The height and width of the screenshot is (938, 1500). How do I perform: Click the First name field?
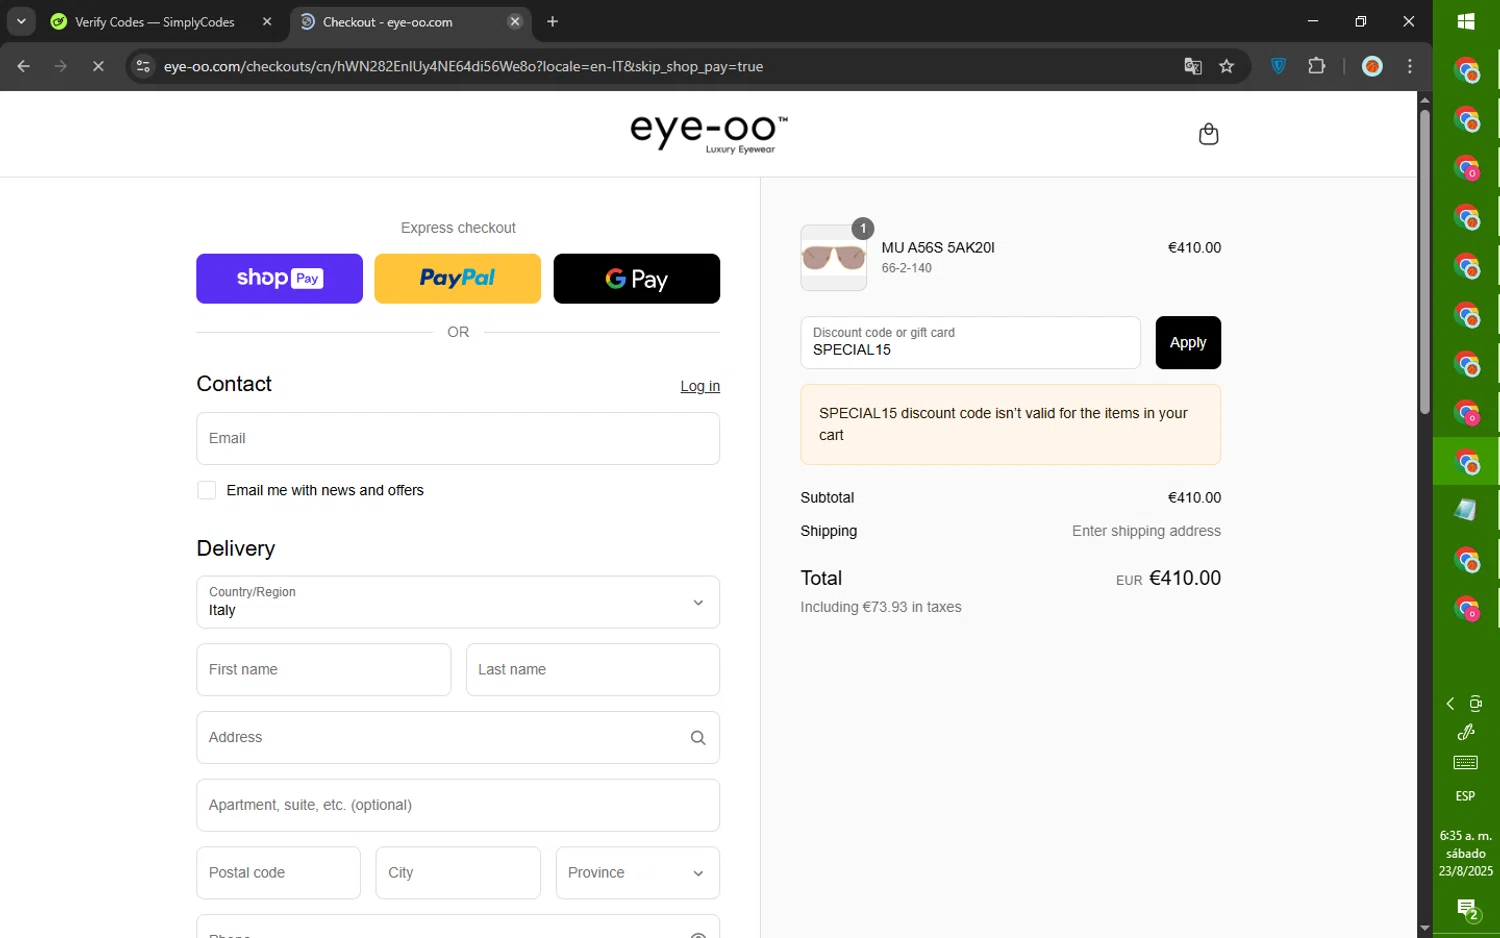[x=323, y=670]
